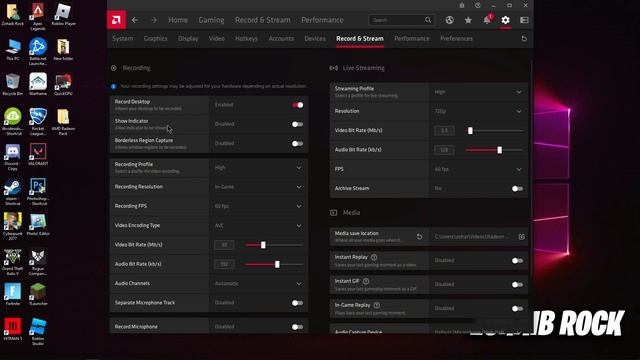
Task: Click the bug report icon in title bar
Action: coord(462,5)
